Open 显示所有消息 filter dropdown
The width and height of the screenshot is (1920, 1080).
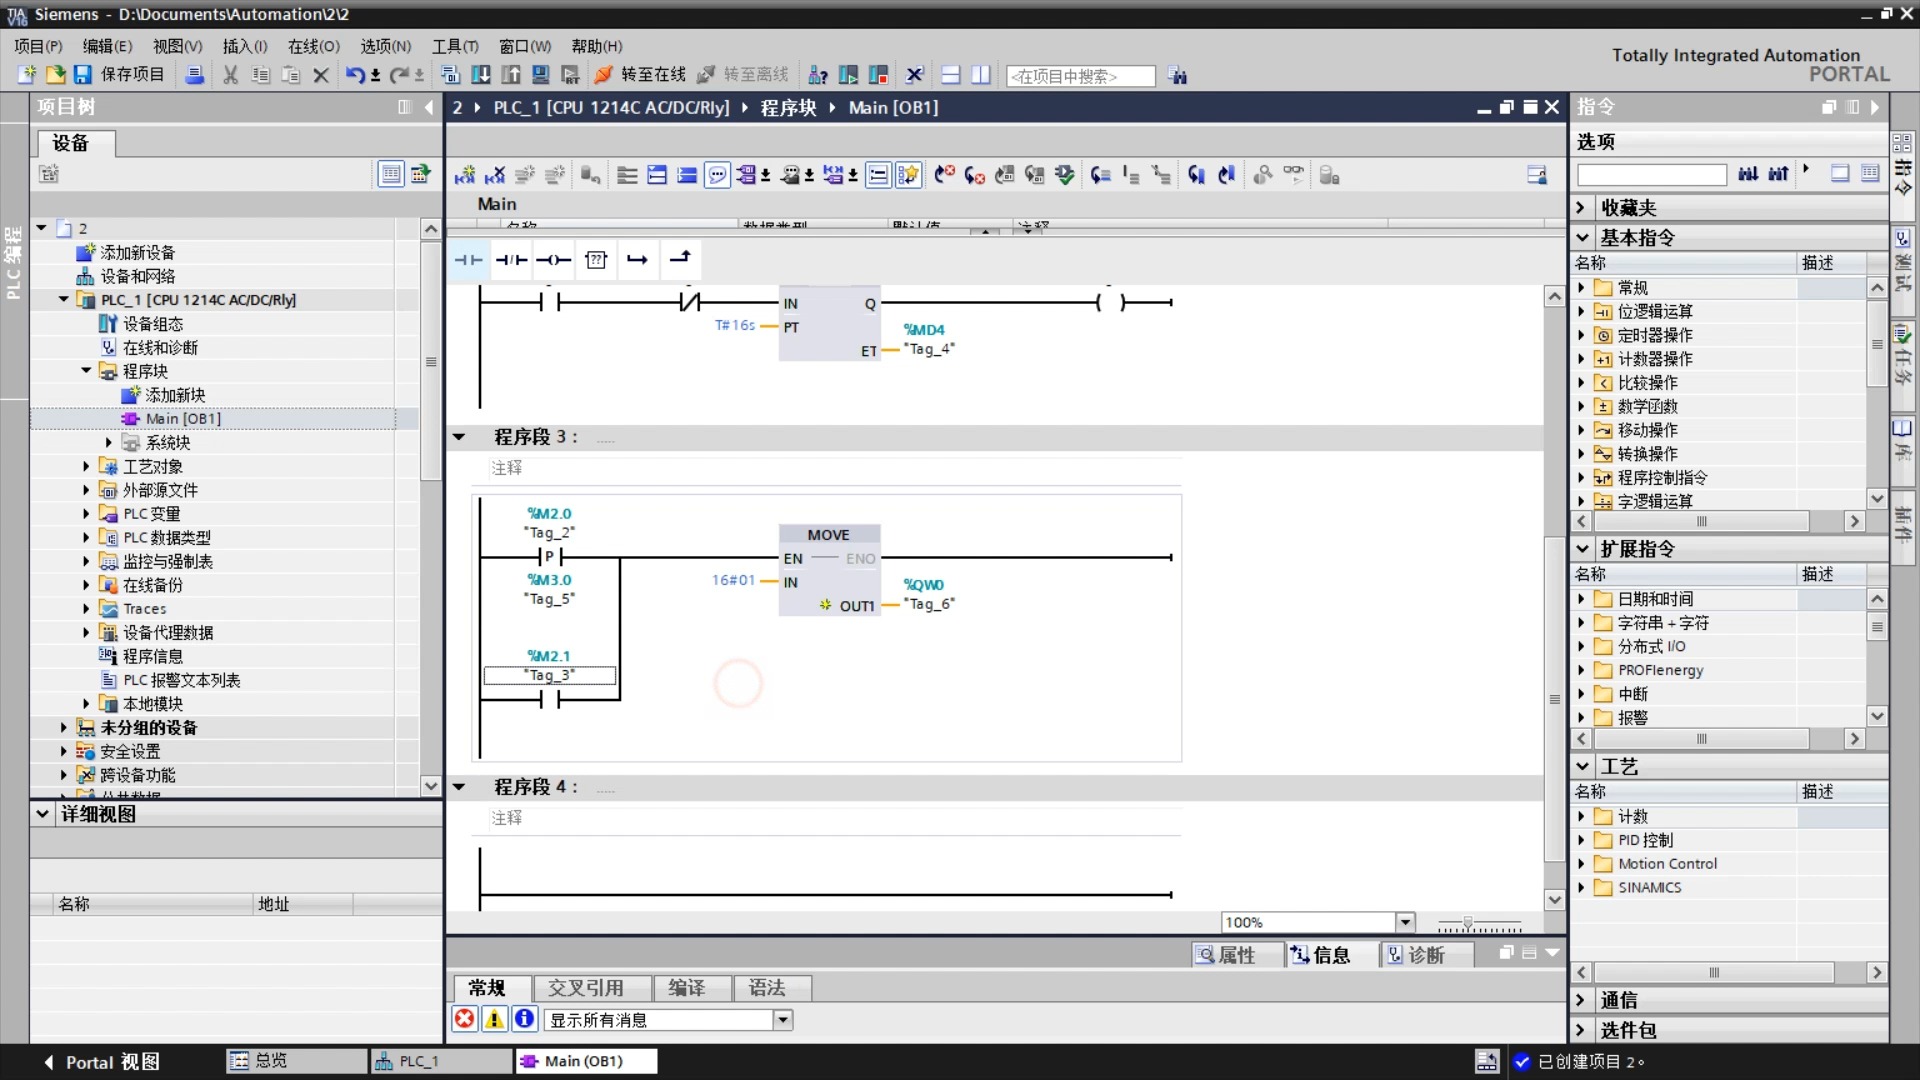click(783, 1020)
